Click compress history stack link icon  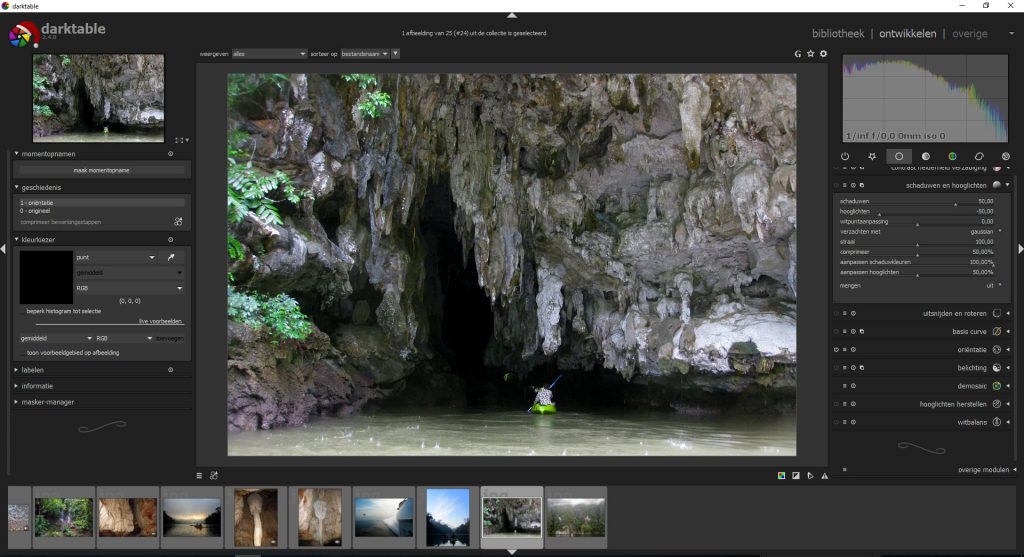[178, 222]
